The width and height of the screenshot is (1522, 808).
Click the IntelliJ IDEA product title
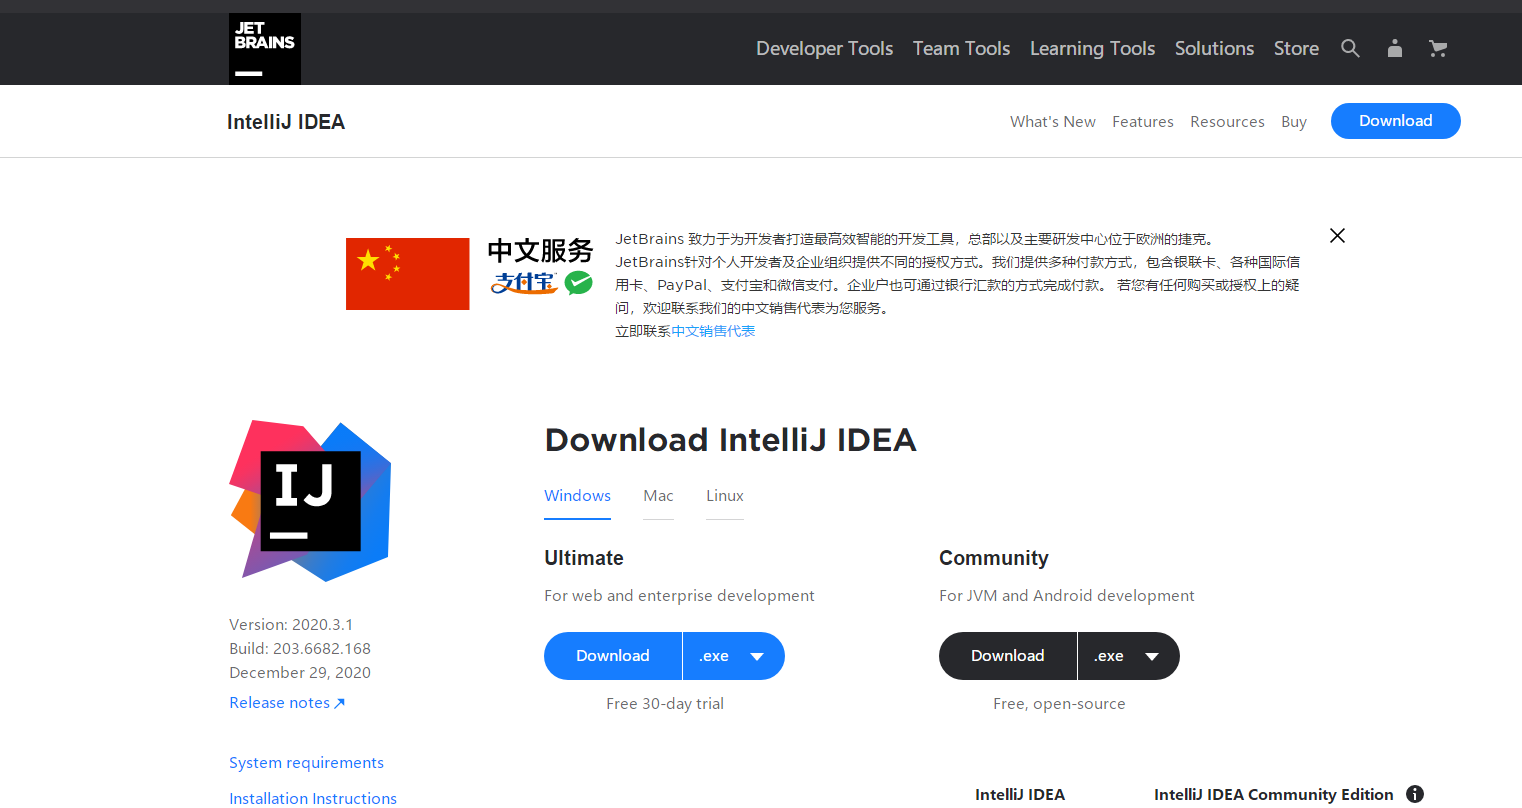pyautogui.click(x=286, y=122)
